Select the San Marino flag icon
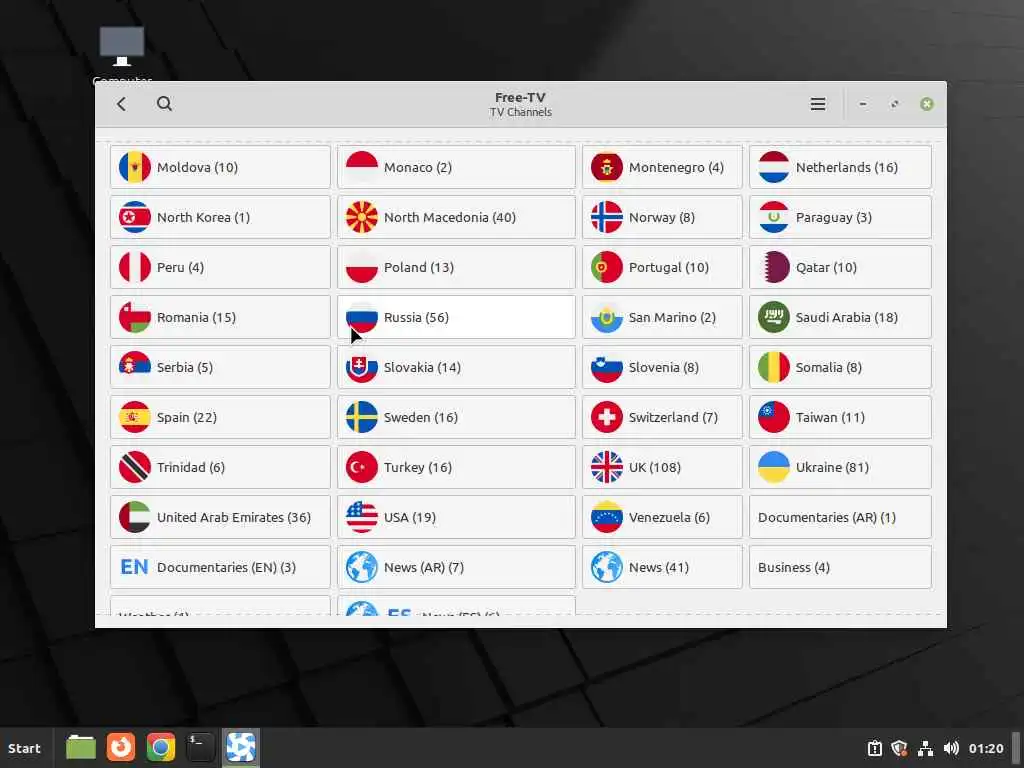Screen dimensions: 1024x768 click(x=607, y=317)
